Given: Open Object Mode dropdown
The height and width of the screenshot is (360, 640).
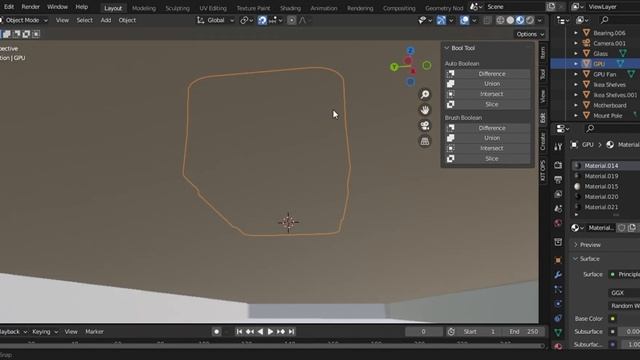Looking at the screenshot, I should [x=24, y=20].
